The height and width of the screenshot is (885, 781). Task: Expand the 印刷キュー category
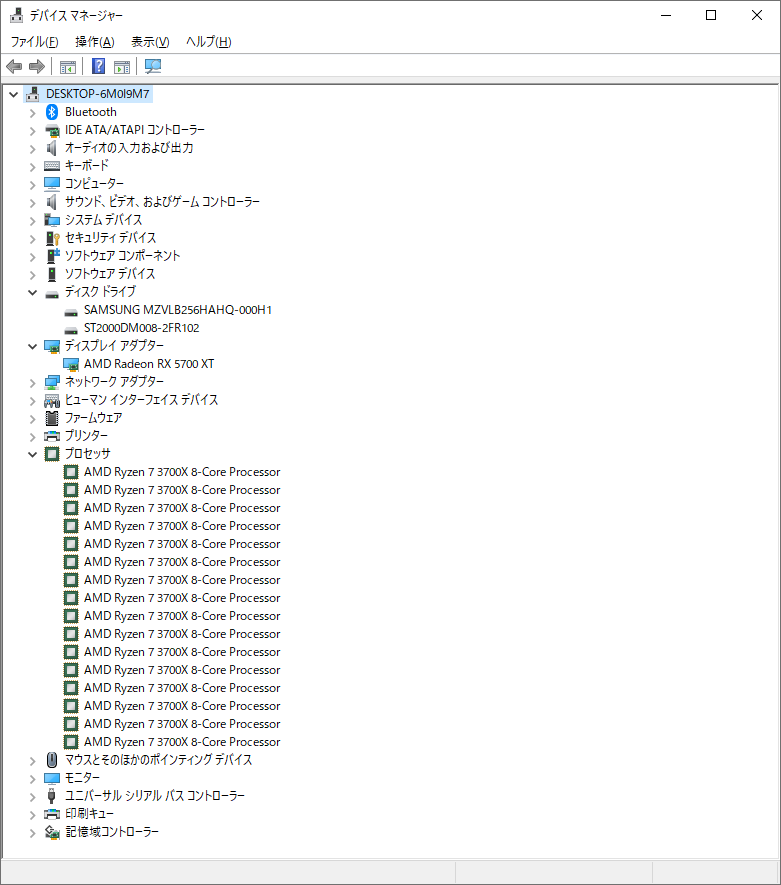(x=32, y=814)
